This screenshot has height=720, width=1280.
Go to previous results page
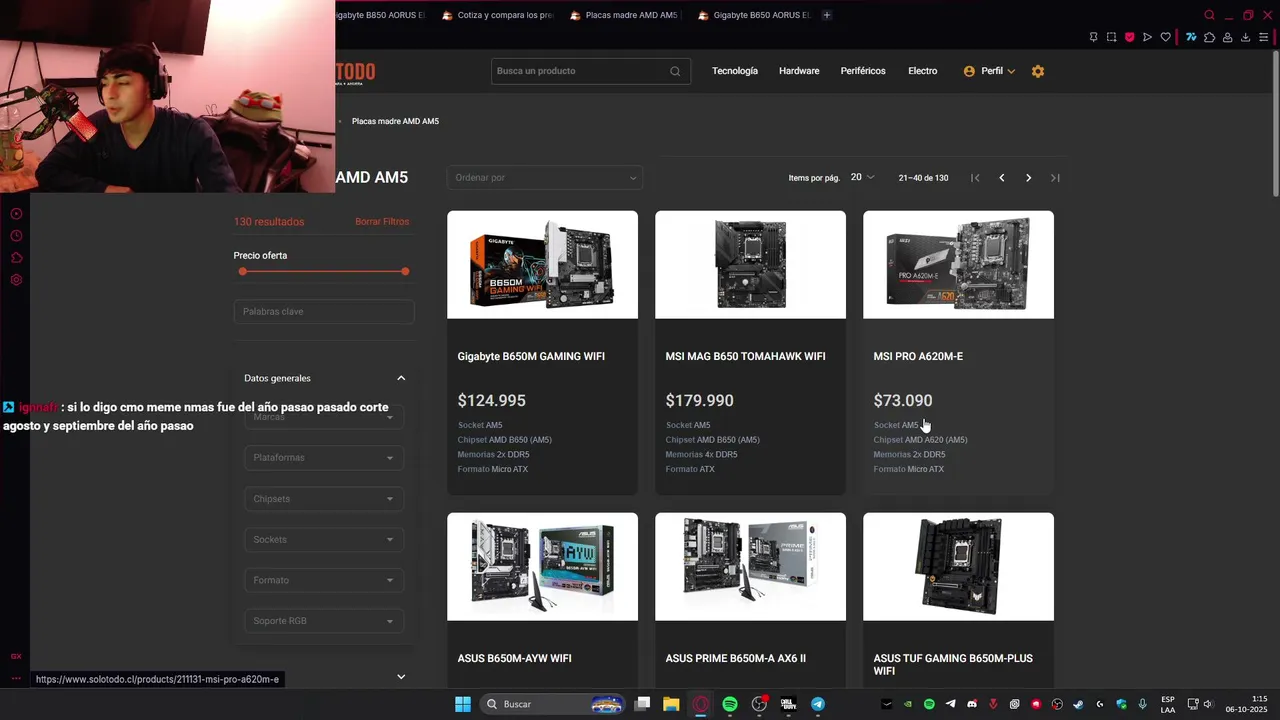[1001, 178]
